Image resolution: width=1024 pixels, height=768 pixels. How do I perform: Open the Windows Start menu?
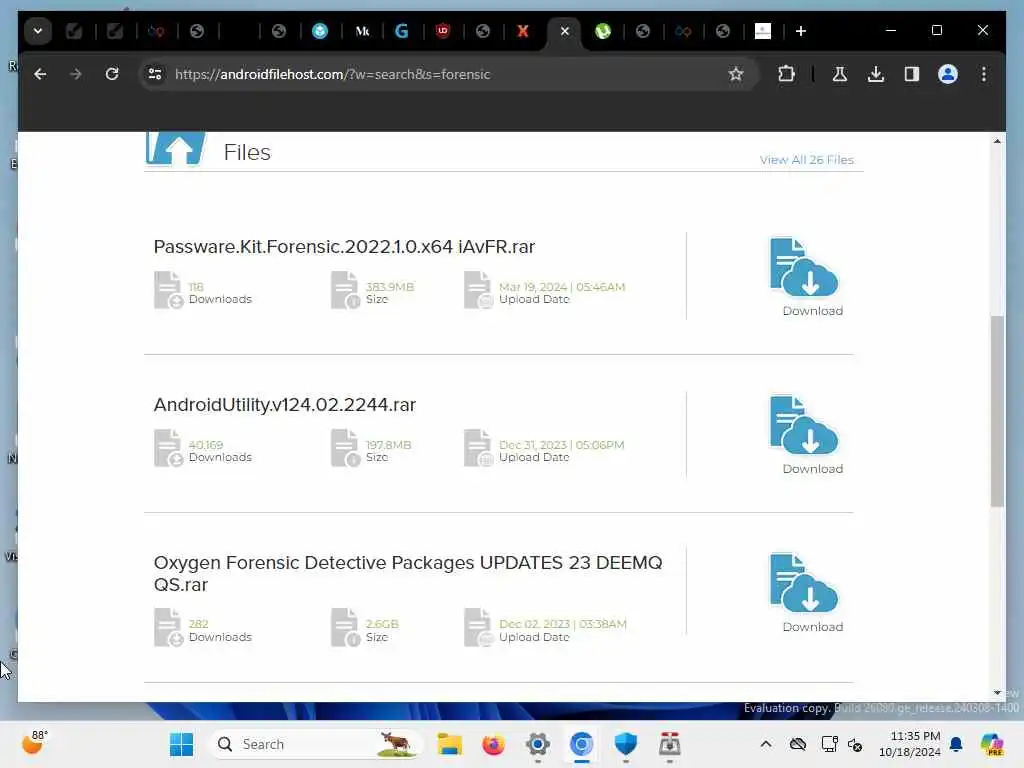[x=181, y=744]
